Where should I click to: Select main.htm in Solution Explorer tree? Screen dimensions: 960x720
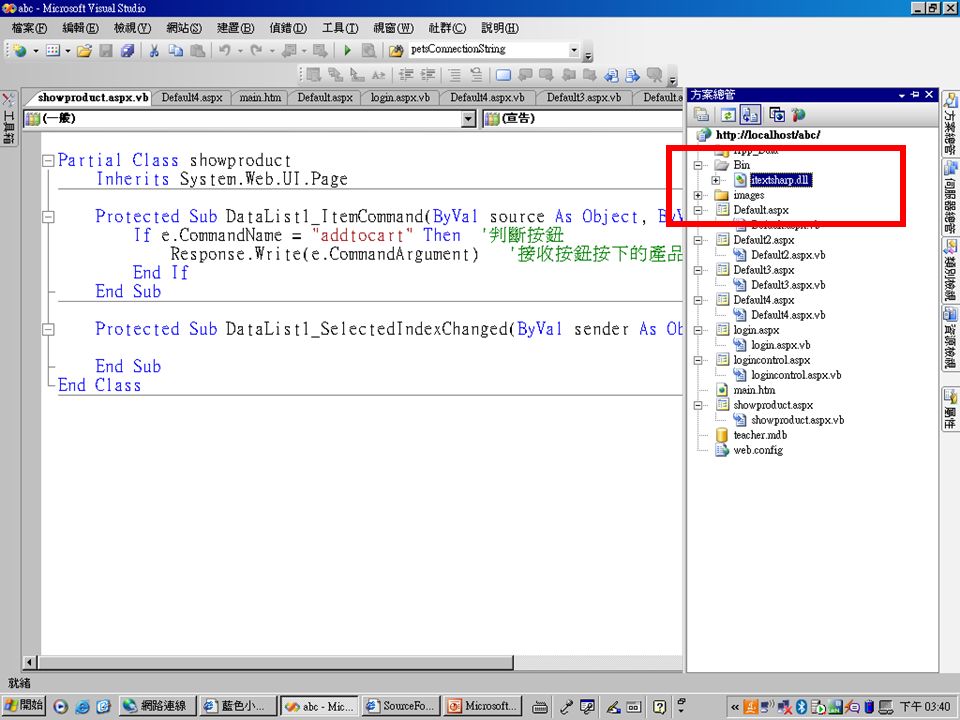(754, 390)
